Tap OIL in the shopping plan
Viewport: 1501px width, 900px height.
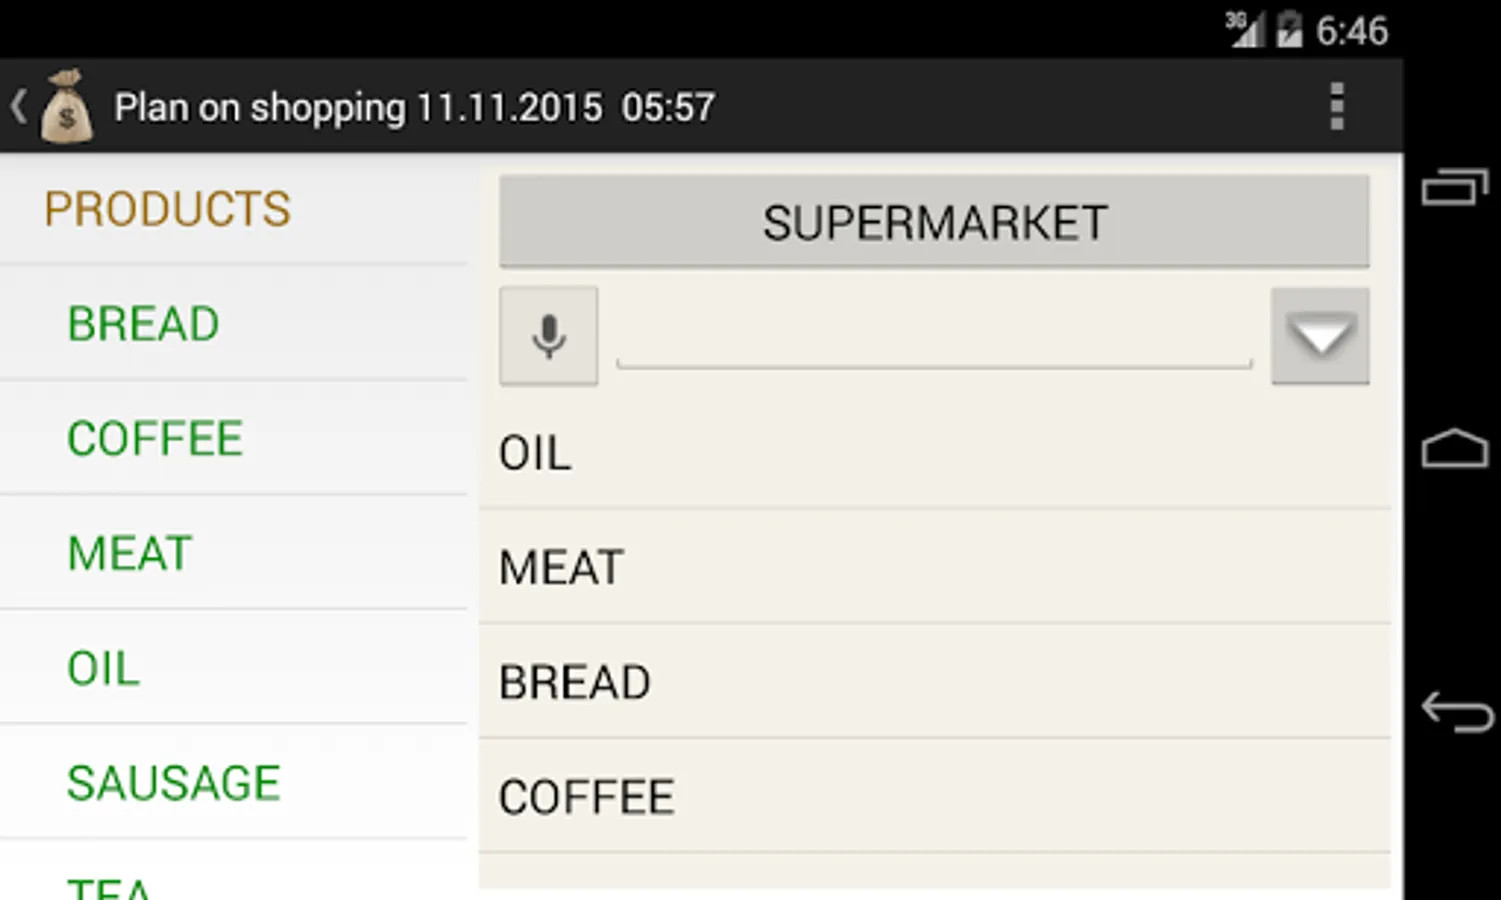(535, 454)
